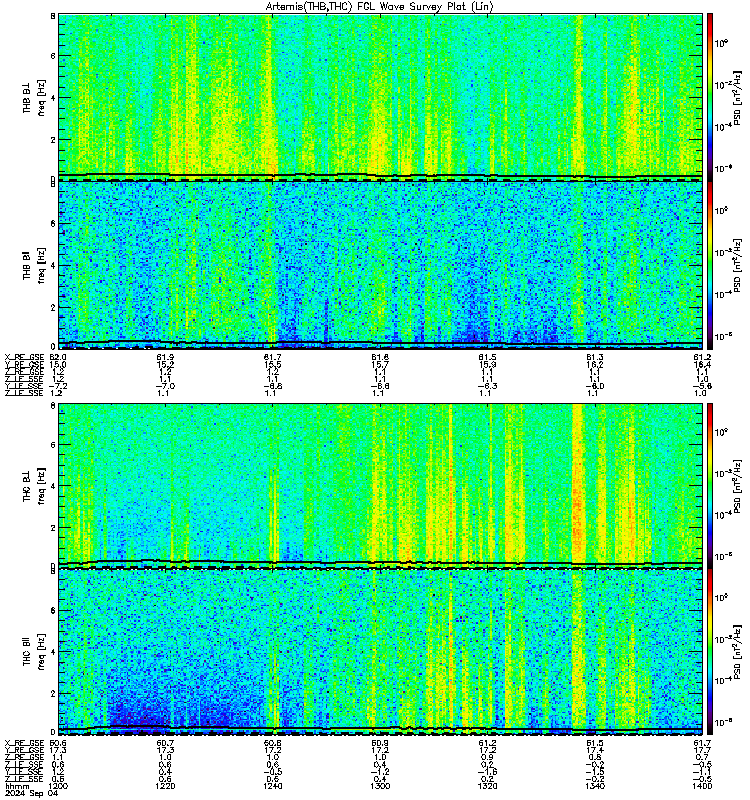Click the THB lunar value -7.0
Screen dimensions: 750x800
[165, 386]
